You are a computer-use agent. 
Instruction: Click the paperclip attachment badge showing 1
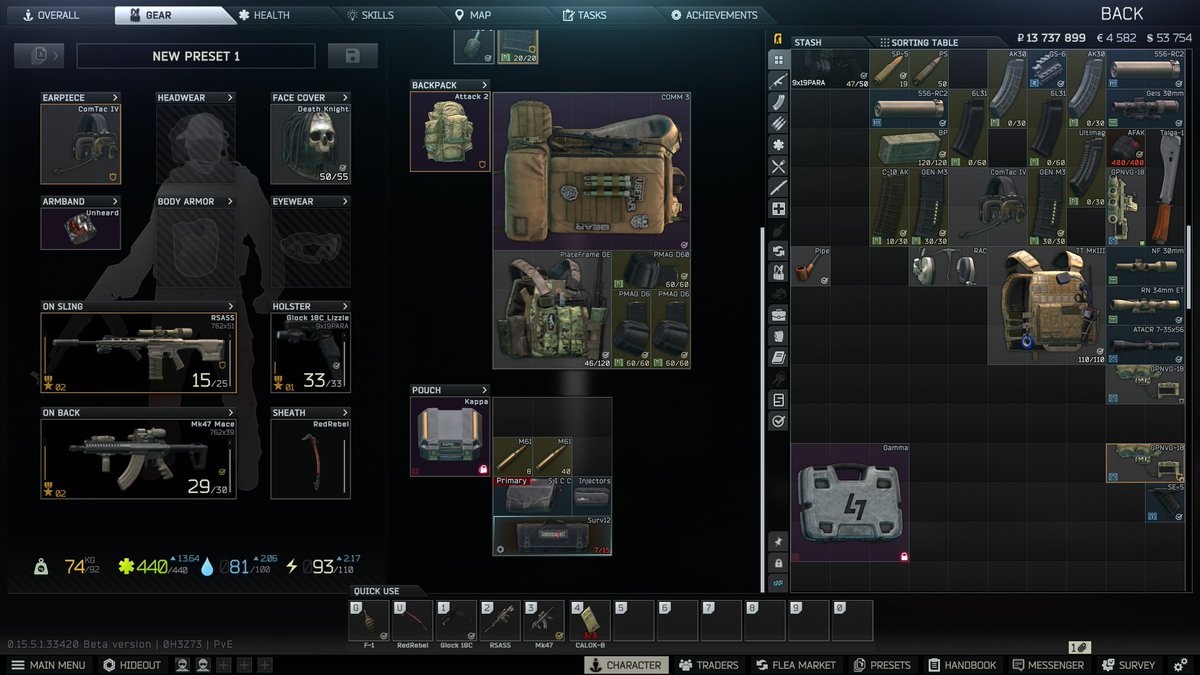pyautogui.click(x=1079, y=647)
